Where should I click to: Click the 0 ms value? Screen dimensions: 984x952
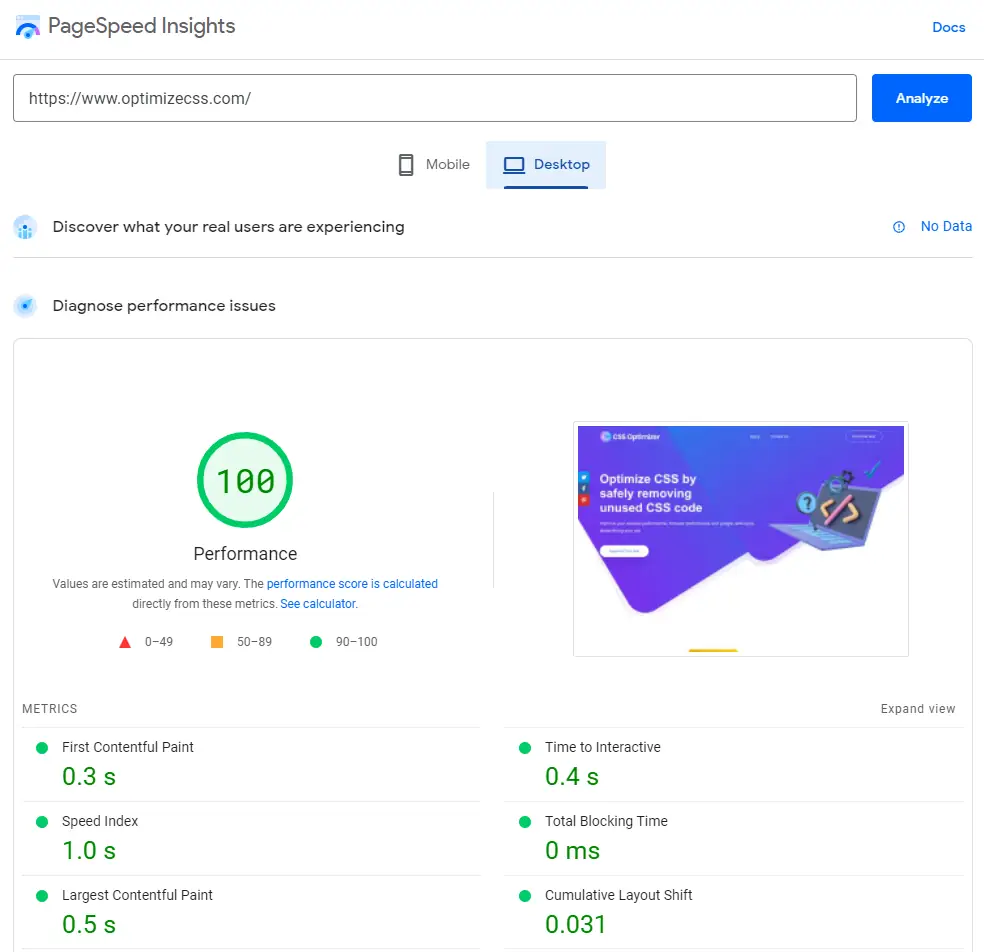coord(572,851)
